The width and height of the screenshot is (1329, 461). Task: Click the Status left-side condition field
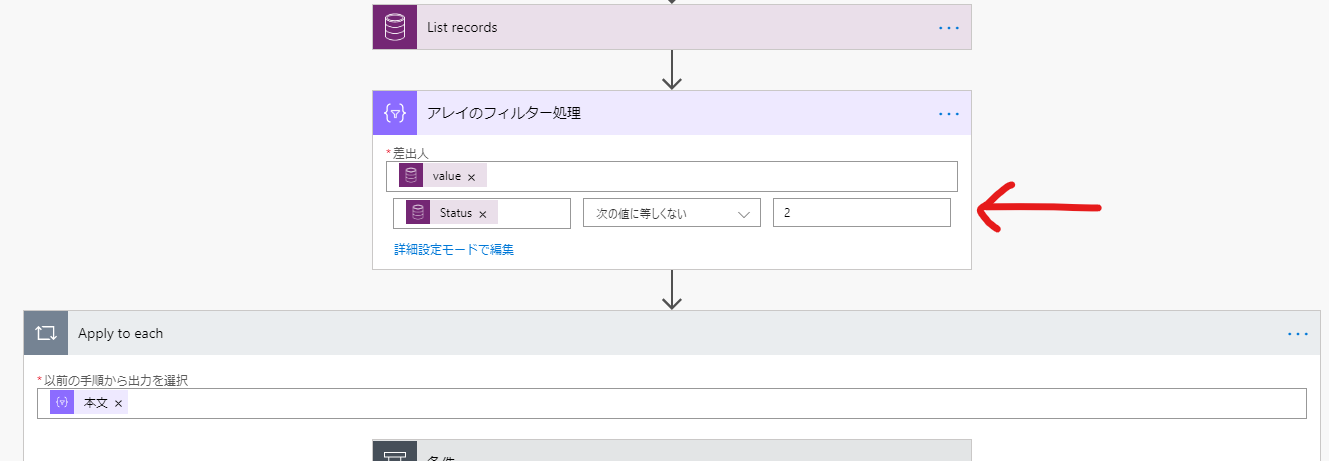click(482, 213)
